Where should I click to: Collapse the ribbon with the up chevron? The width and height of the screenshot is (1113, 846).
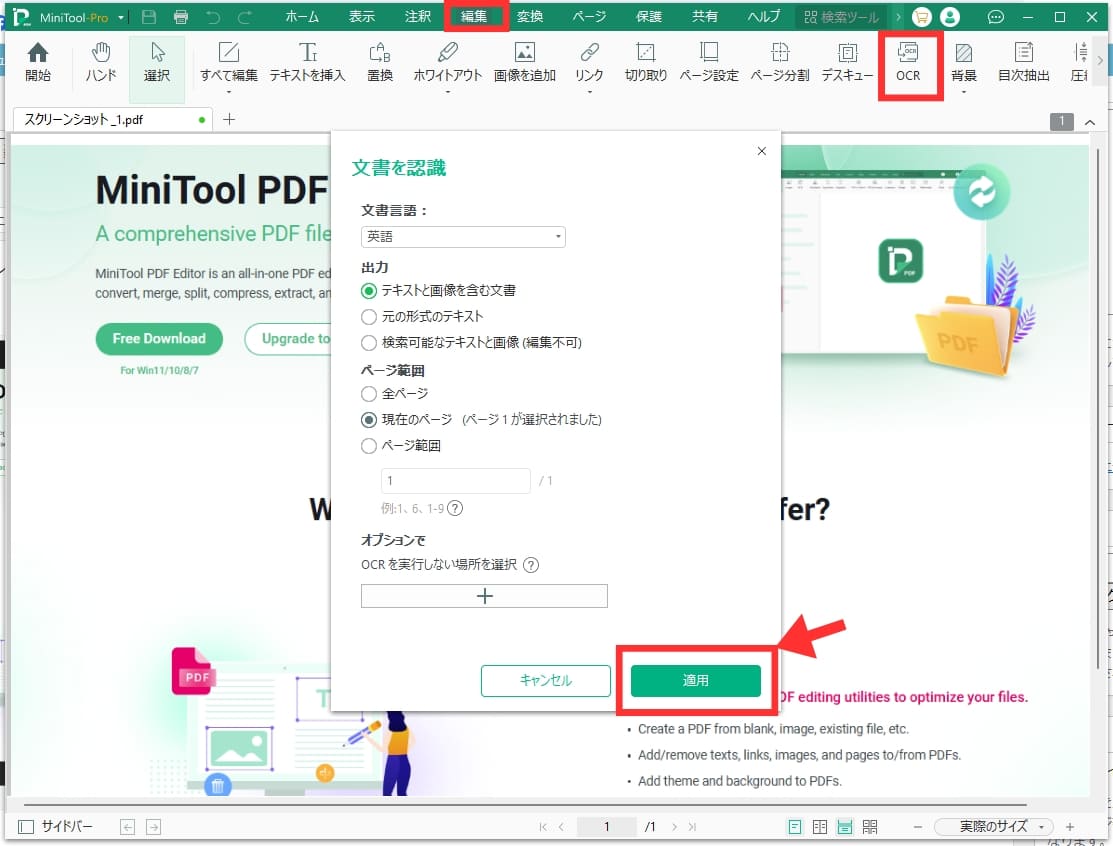pyautogui.click(x=1090, y=122)
